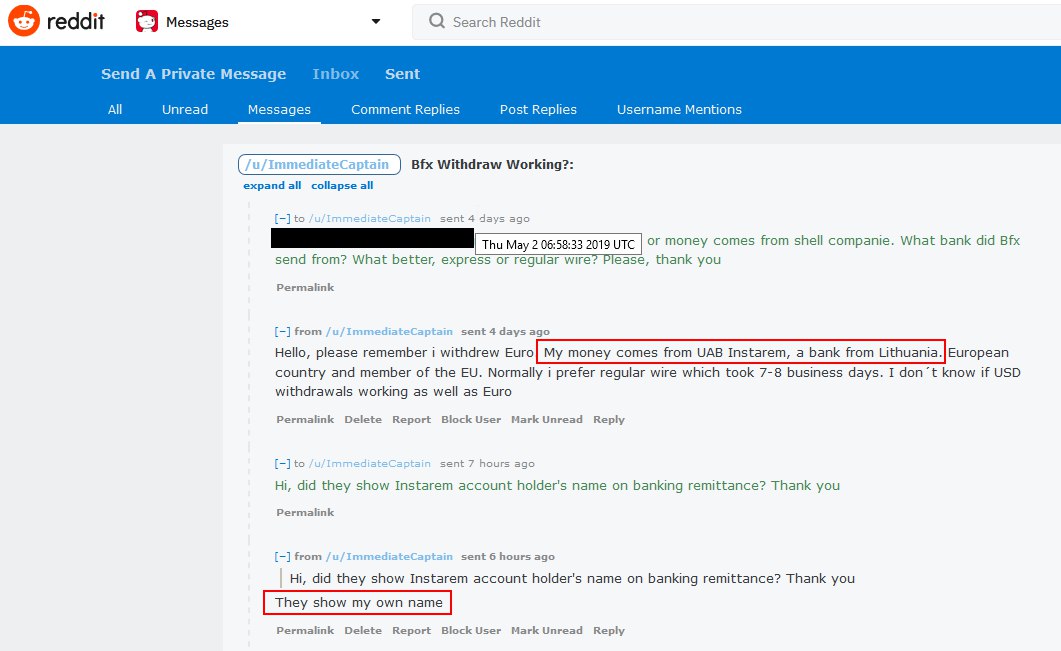Open Send A Private Message tab
Viewport: 1061px width, 651px height.
point(194,74)
